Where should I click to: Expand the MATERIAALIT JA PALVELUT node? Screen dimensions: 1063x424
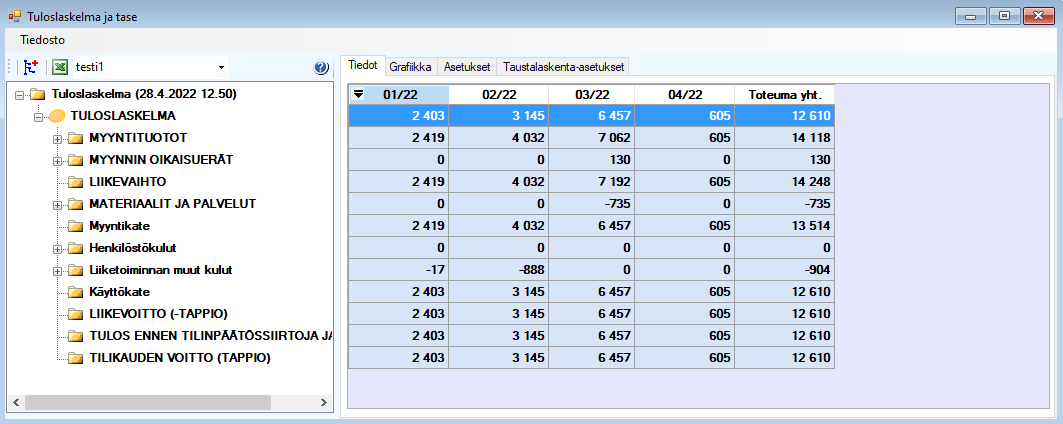pyautogui.click(x=57, y=205)
